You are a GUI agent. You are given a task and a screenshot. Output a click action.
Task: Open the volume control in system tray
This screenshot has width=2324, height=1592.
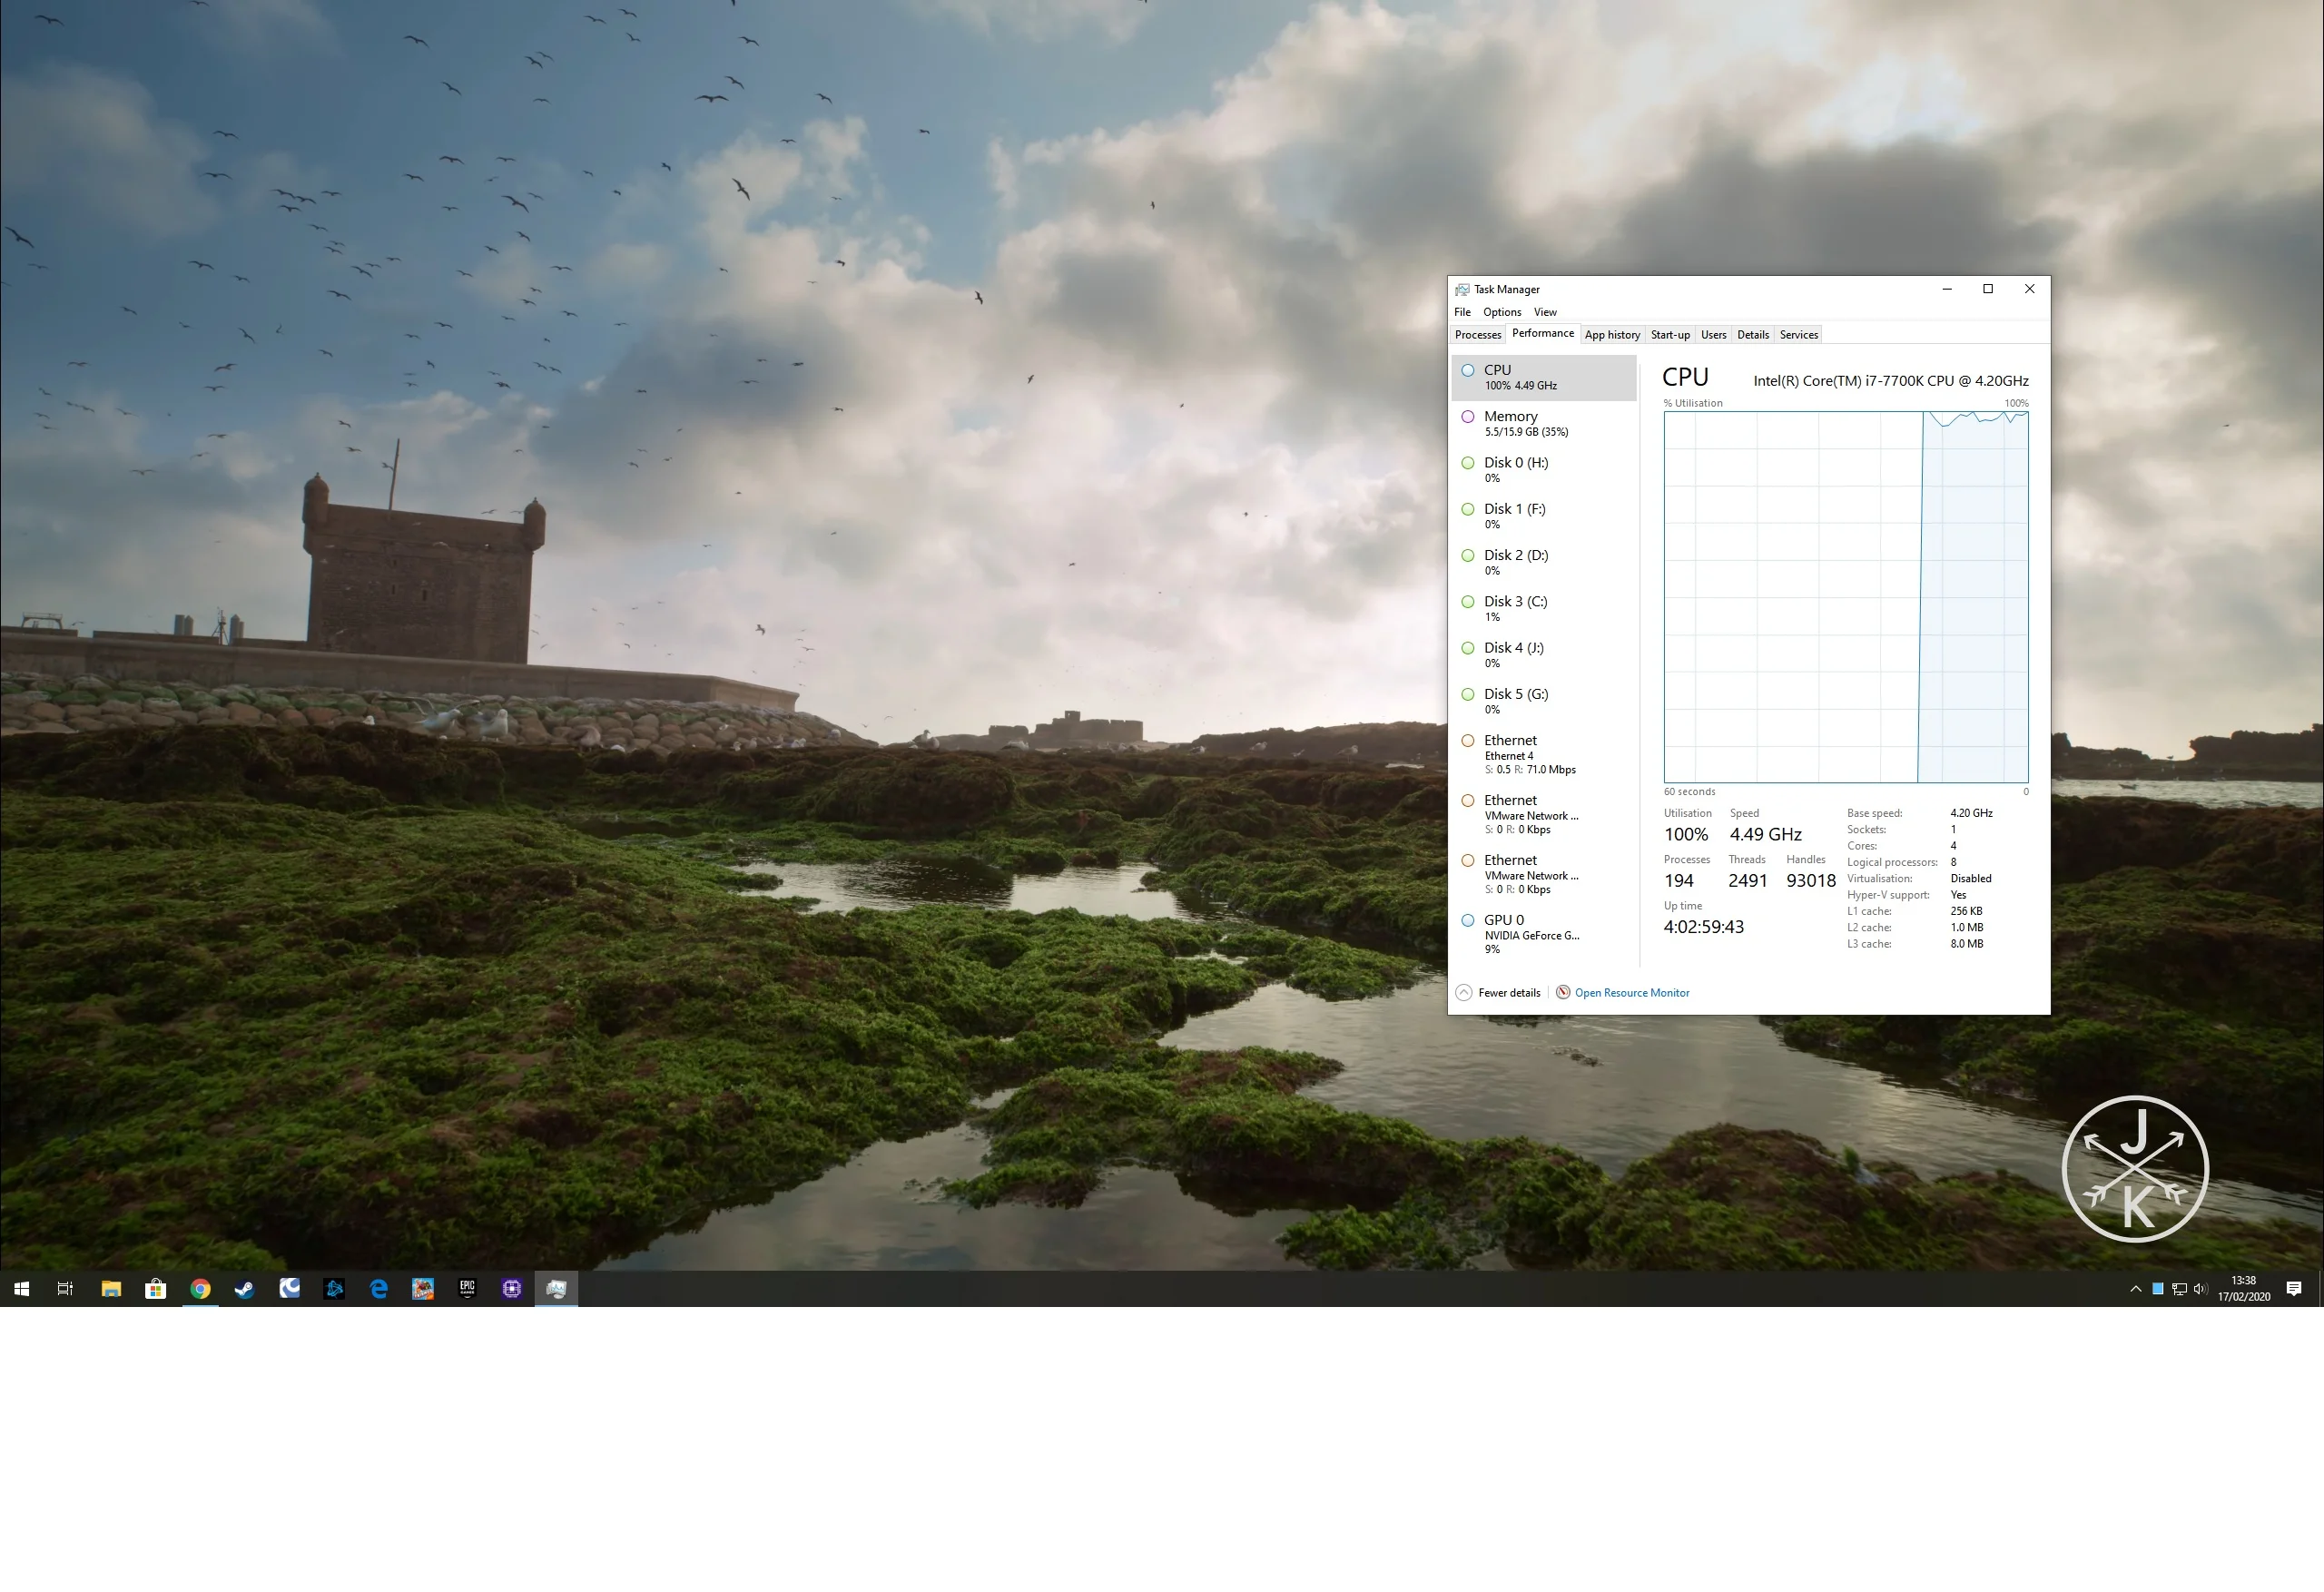click(x=2200, y=1289)
